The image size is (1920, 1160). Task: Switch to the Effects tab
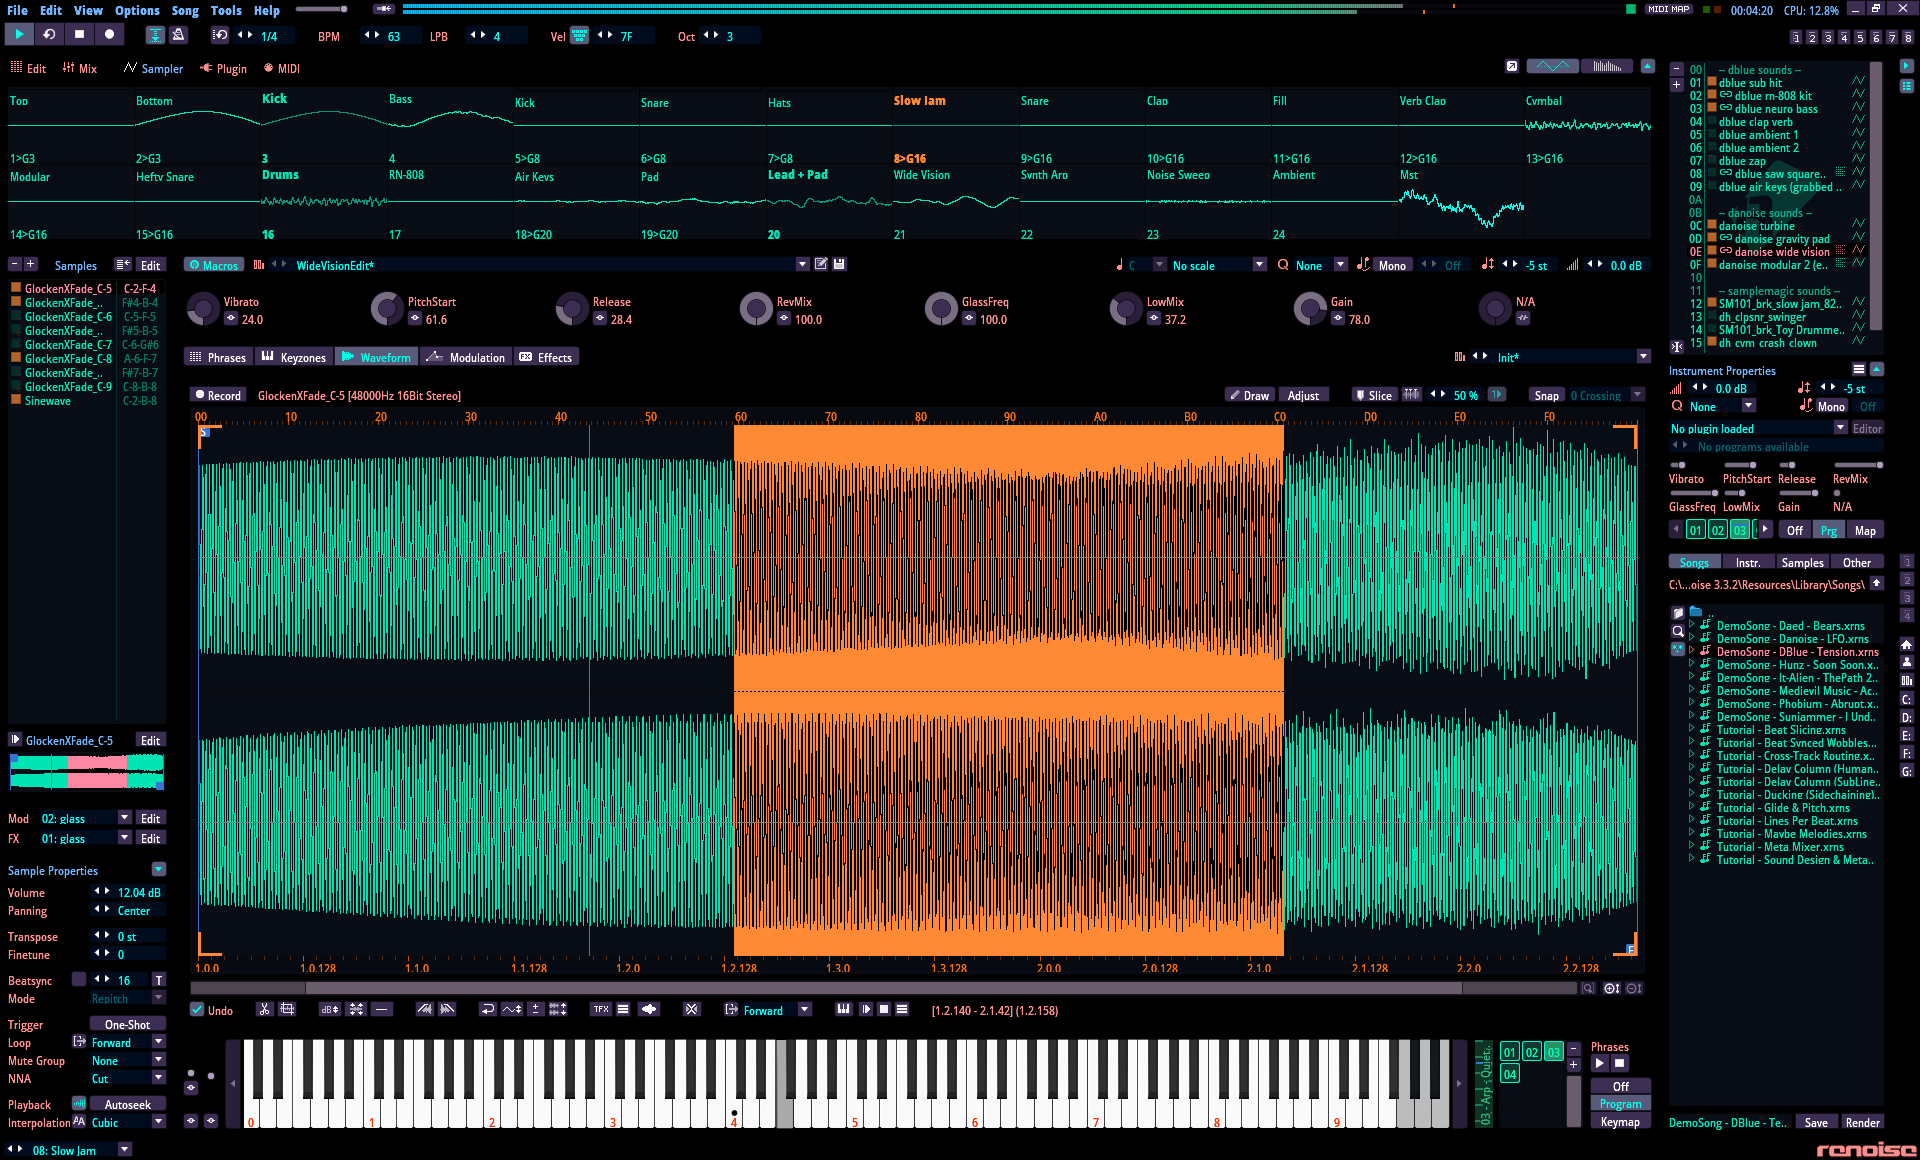546,357
